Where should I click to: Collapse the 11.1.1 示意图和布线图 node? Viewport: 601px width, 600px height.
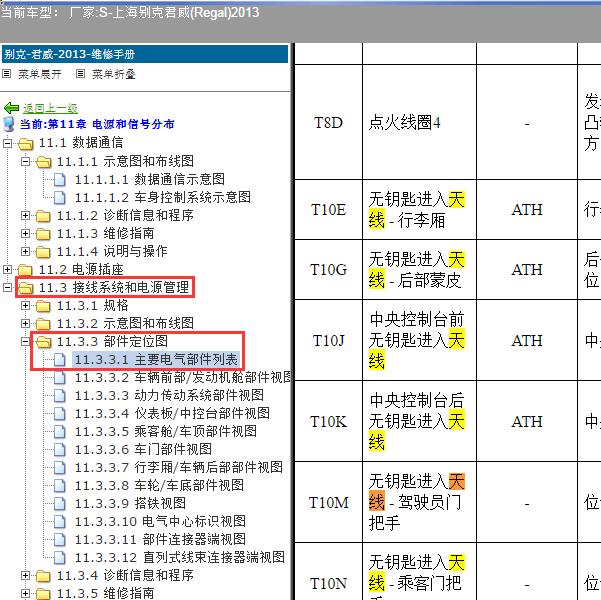[x=25, y=161]
